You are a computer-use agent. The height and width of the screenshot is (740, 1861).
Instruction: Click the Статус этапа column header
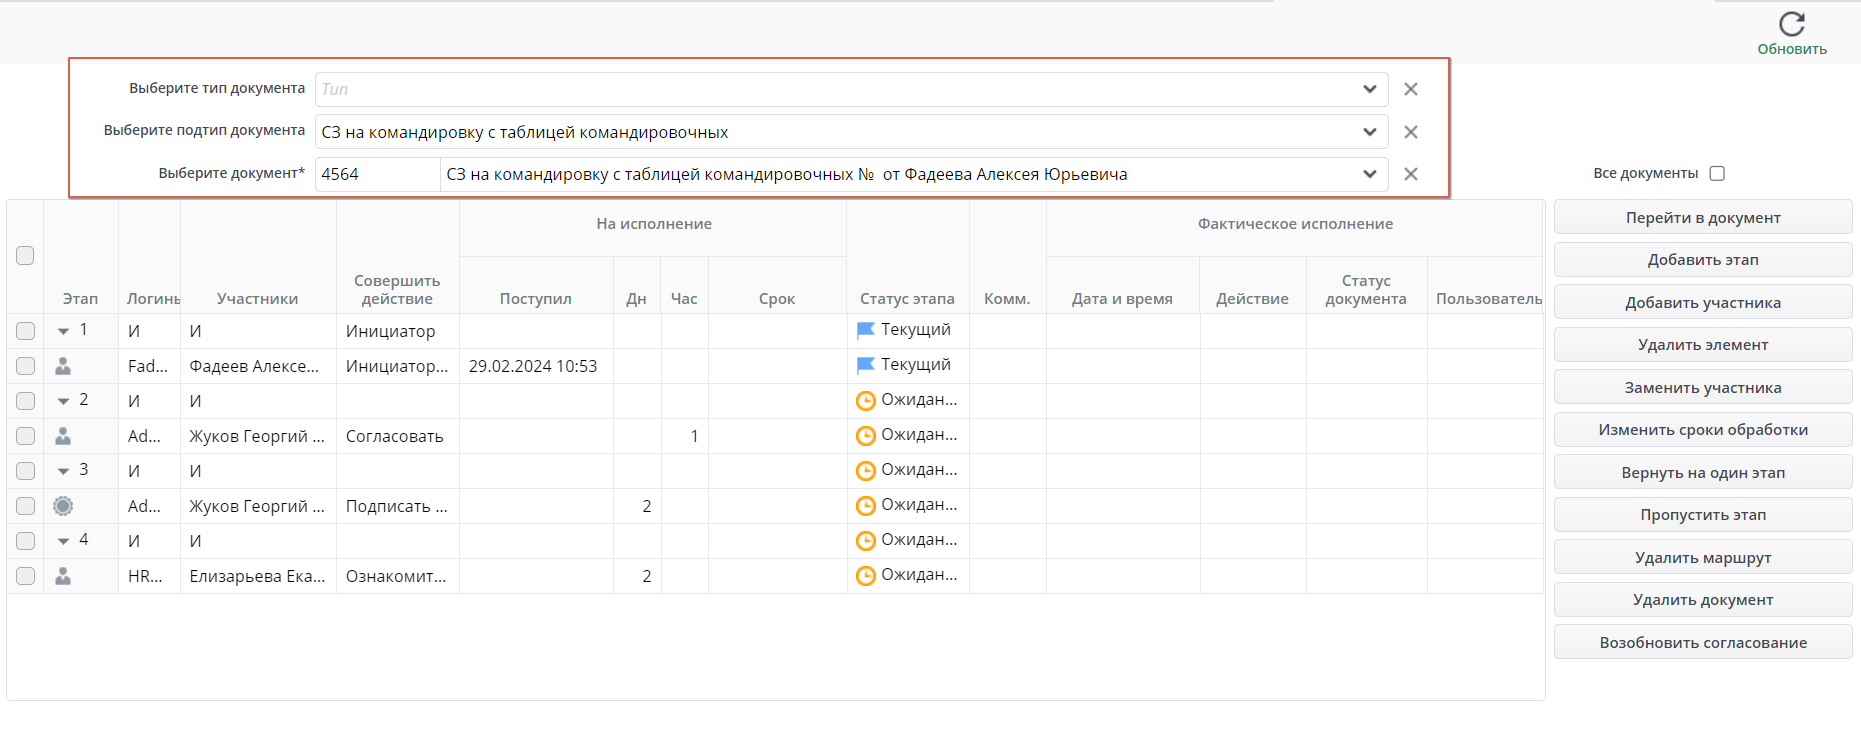click(x=907, y=299)
